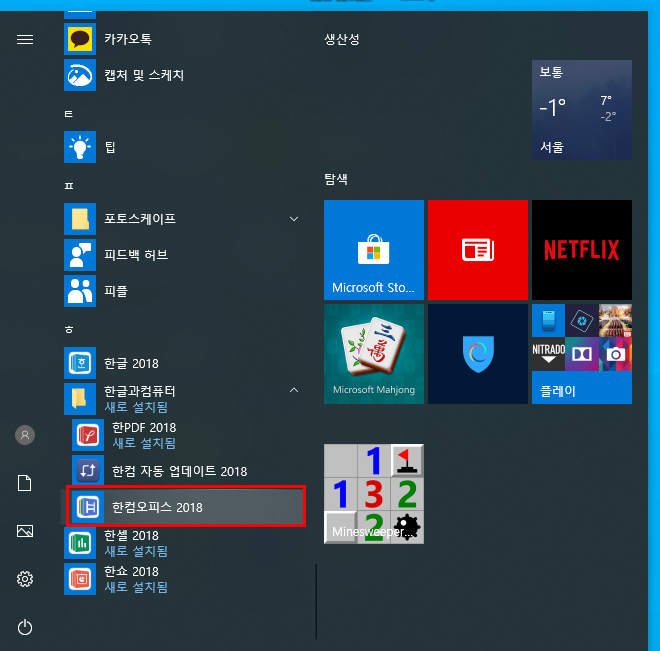Open the hamburger menu at top left

(25, 40)
